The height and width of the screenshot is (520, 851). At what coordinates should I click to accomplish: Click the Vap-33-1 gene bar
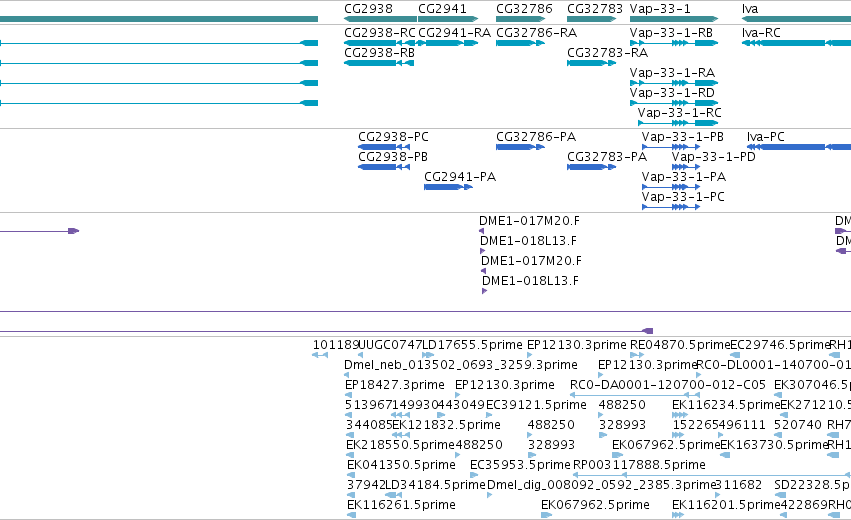coord(674,19)
